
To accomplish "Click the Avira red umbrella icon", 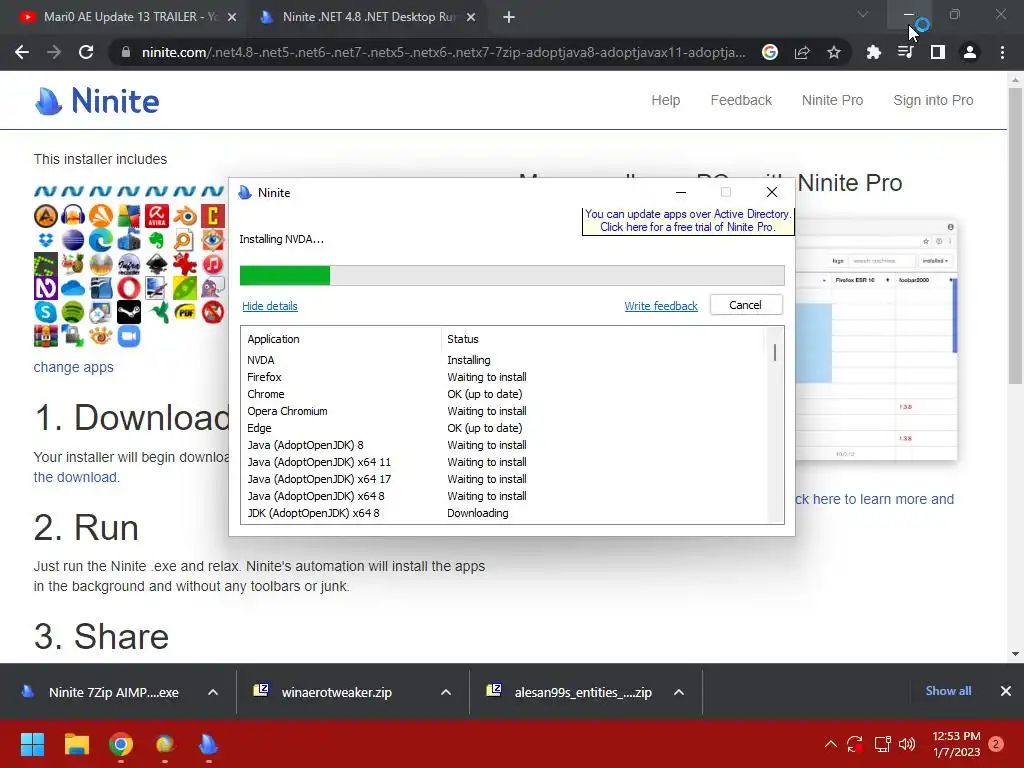I will [x=157, y=216].
